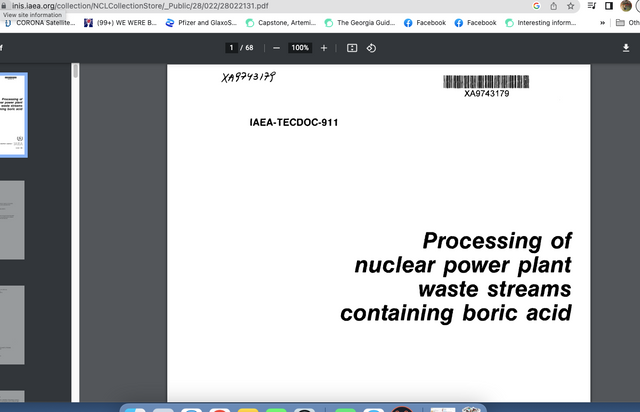640x412 pixels.
Task: Rotate the PDF counterclockwise
Action: tap(371, 48)
